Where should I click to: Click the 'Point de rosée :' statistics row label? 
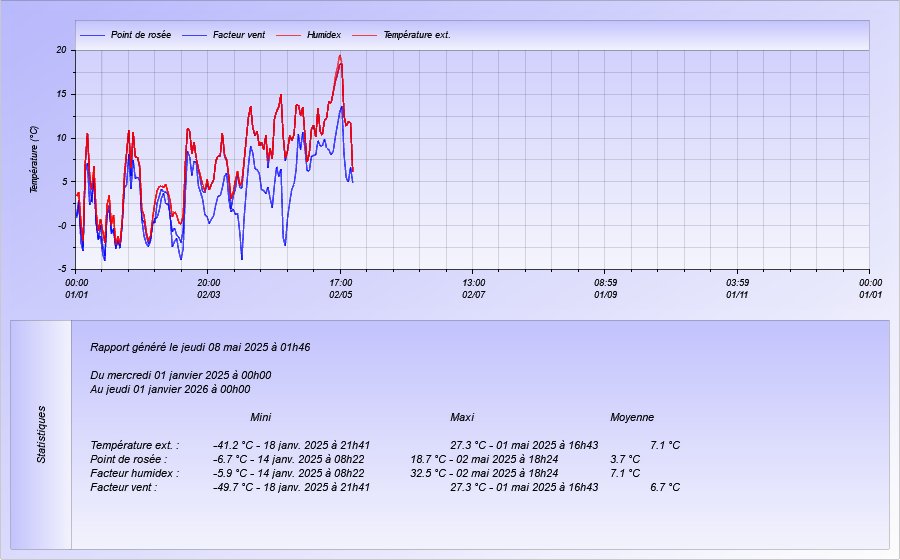(129, 459)
